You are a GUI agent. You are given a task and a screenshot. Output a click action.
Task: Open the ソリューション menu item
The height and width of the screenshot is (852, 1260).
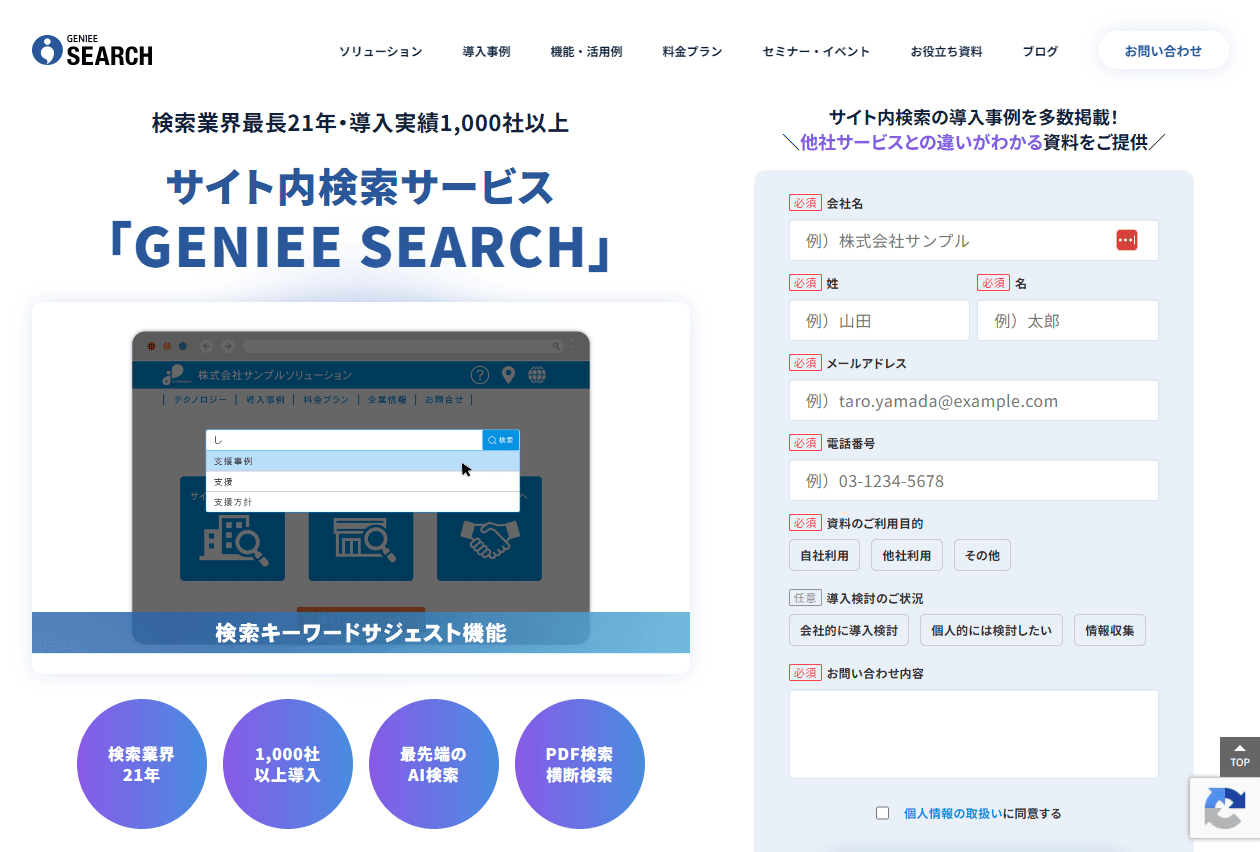(380, 51)
